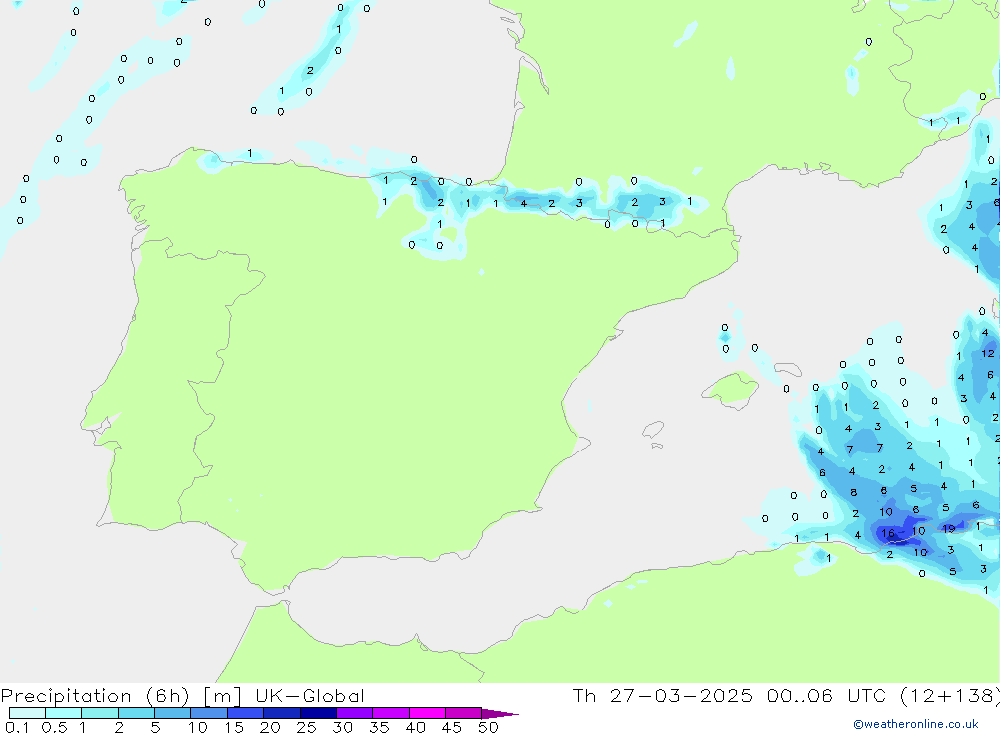The height and width of the screenshot is (733, 1000).
Task: Select the 20–25 legend color swatch
Action: [x=282, y=713]
